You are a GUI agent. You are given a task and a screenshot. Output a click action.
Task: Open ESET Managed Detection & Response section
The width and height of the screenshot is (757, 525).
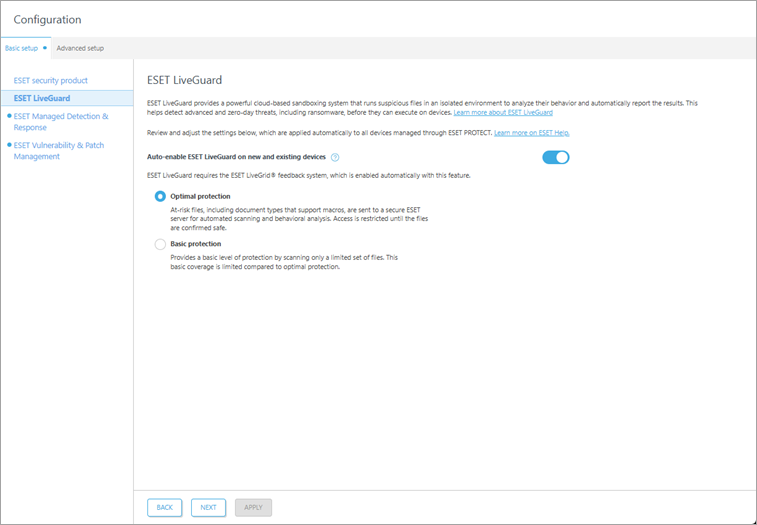click(61, 122)
